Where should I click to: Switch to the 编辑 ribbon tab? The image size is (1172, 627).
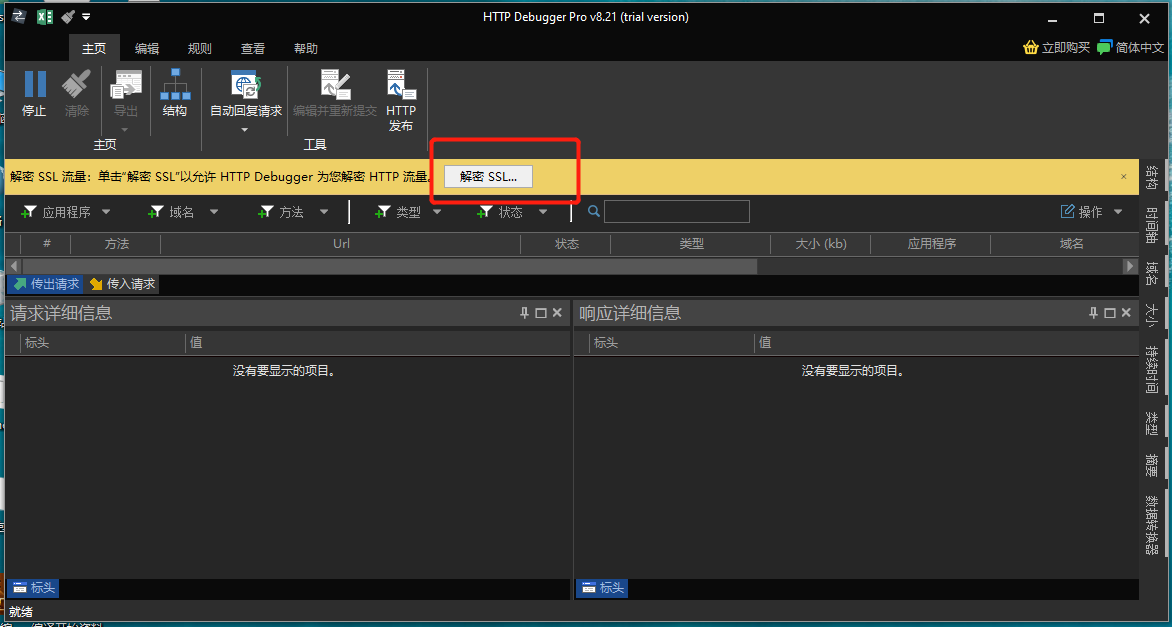[146, 48]
